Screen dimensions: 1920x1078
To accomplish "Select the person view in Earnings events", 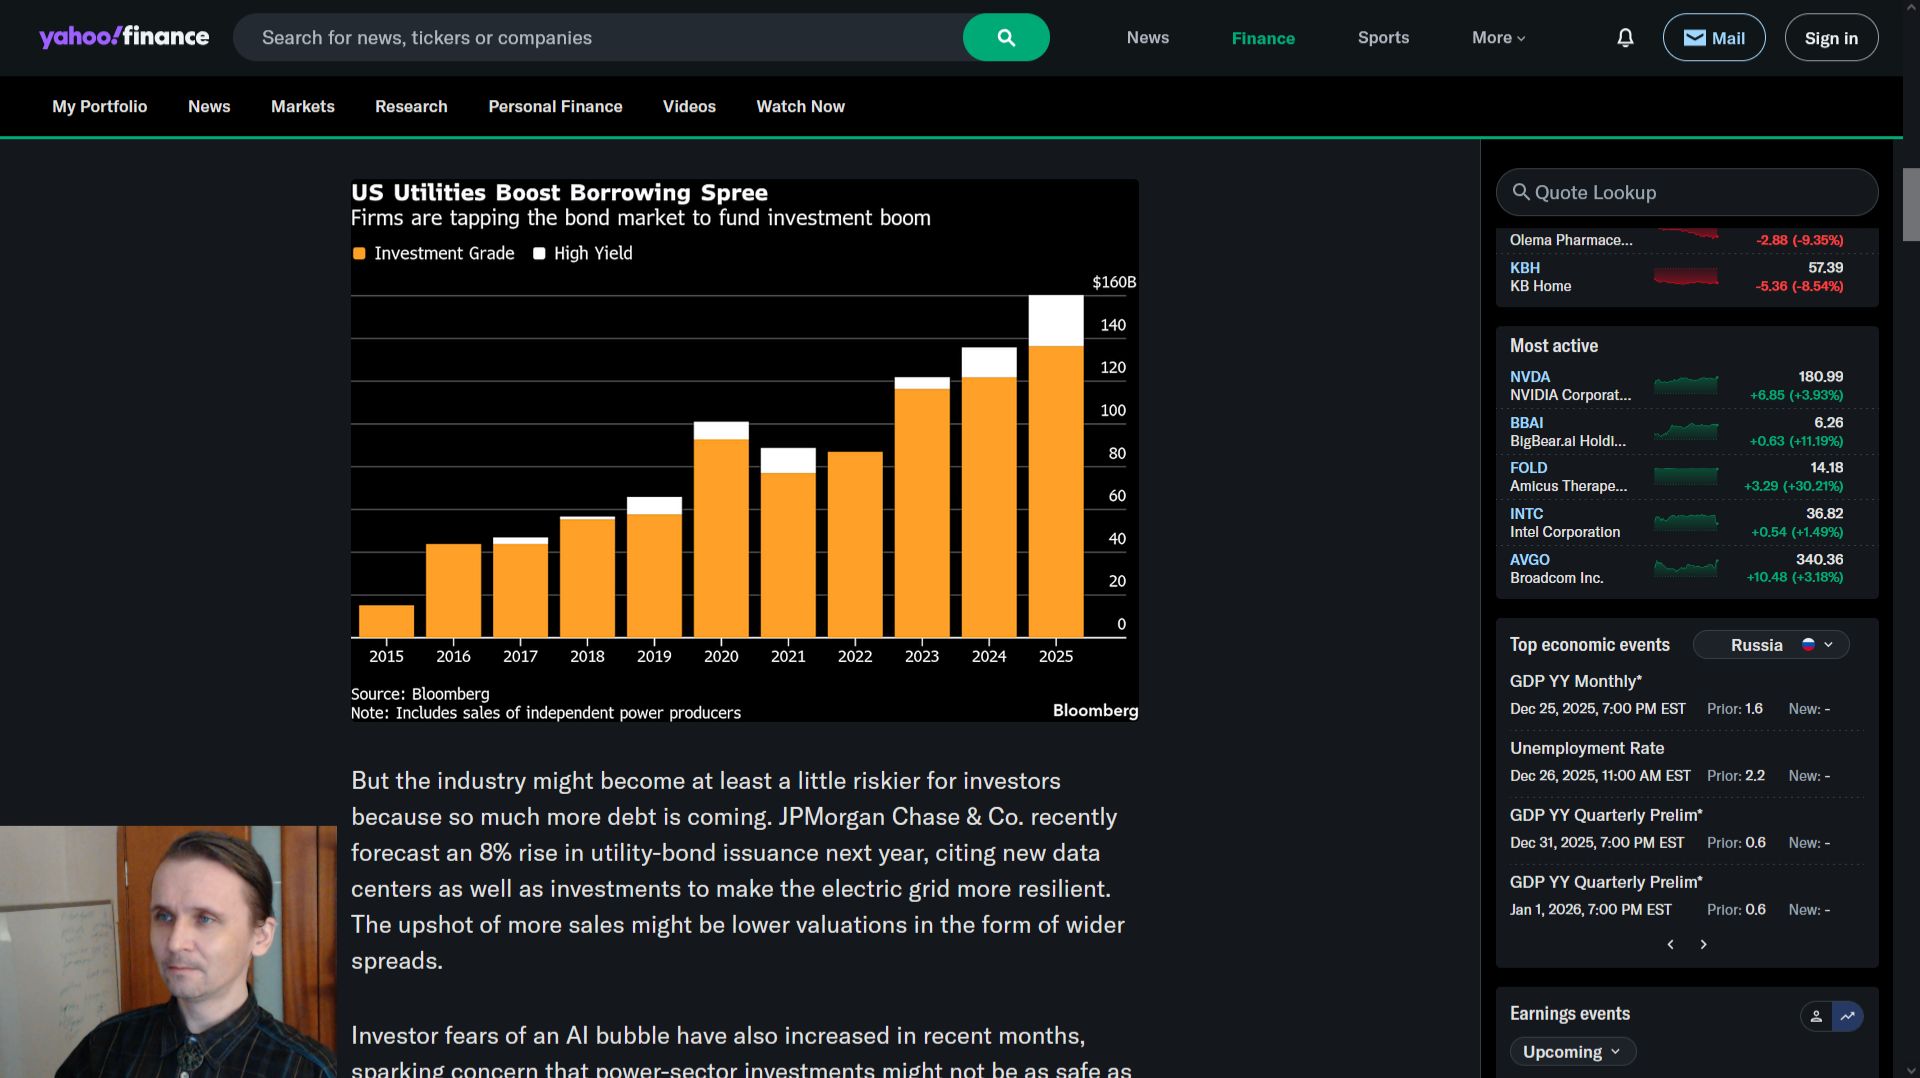I will [x=1816, y=1016].
